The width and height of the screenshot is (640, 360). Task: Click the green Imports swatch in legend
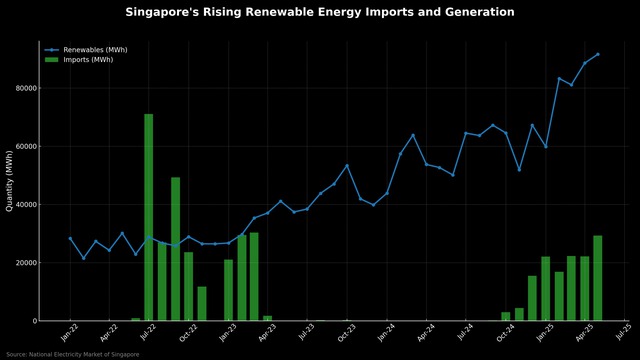(51, 60)
